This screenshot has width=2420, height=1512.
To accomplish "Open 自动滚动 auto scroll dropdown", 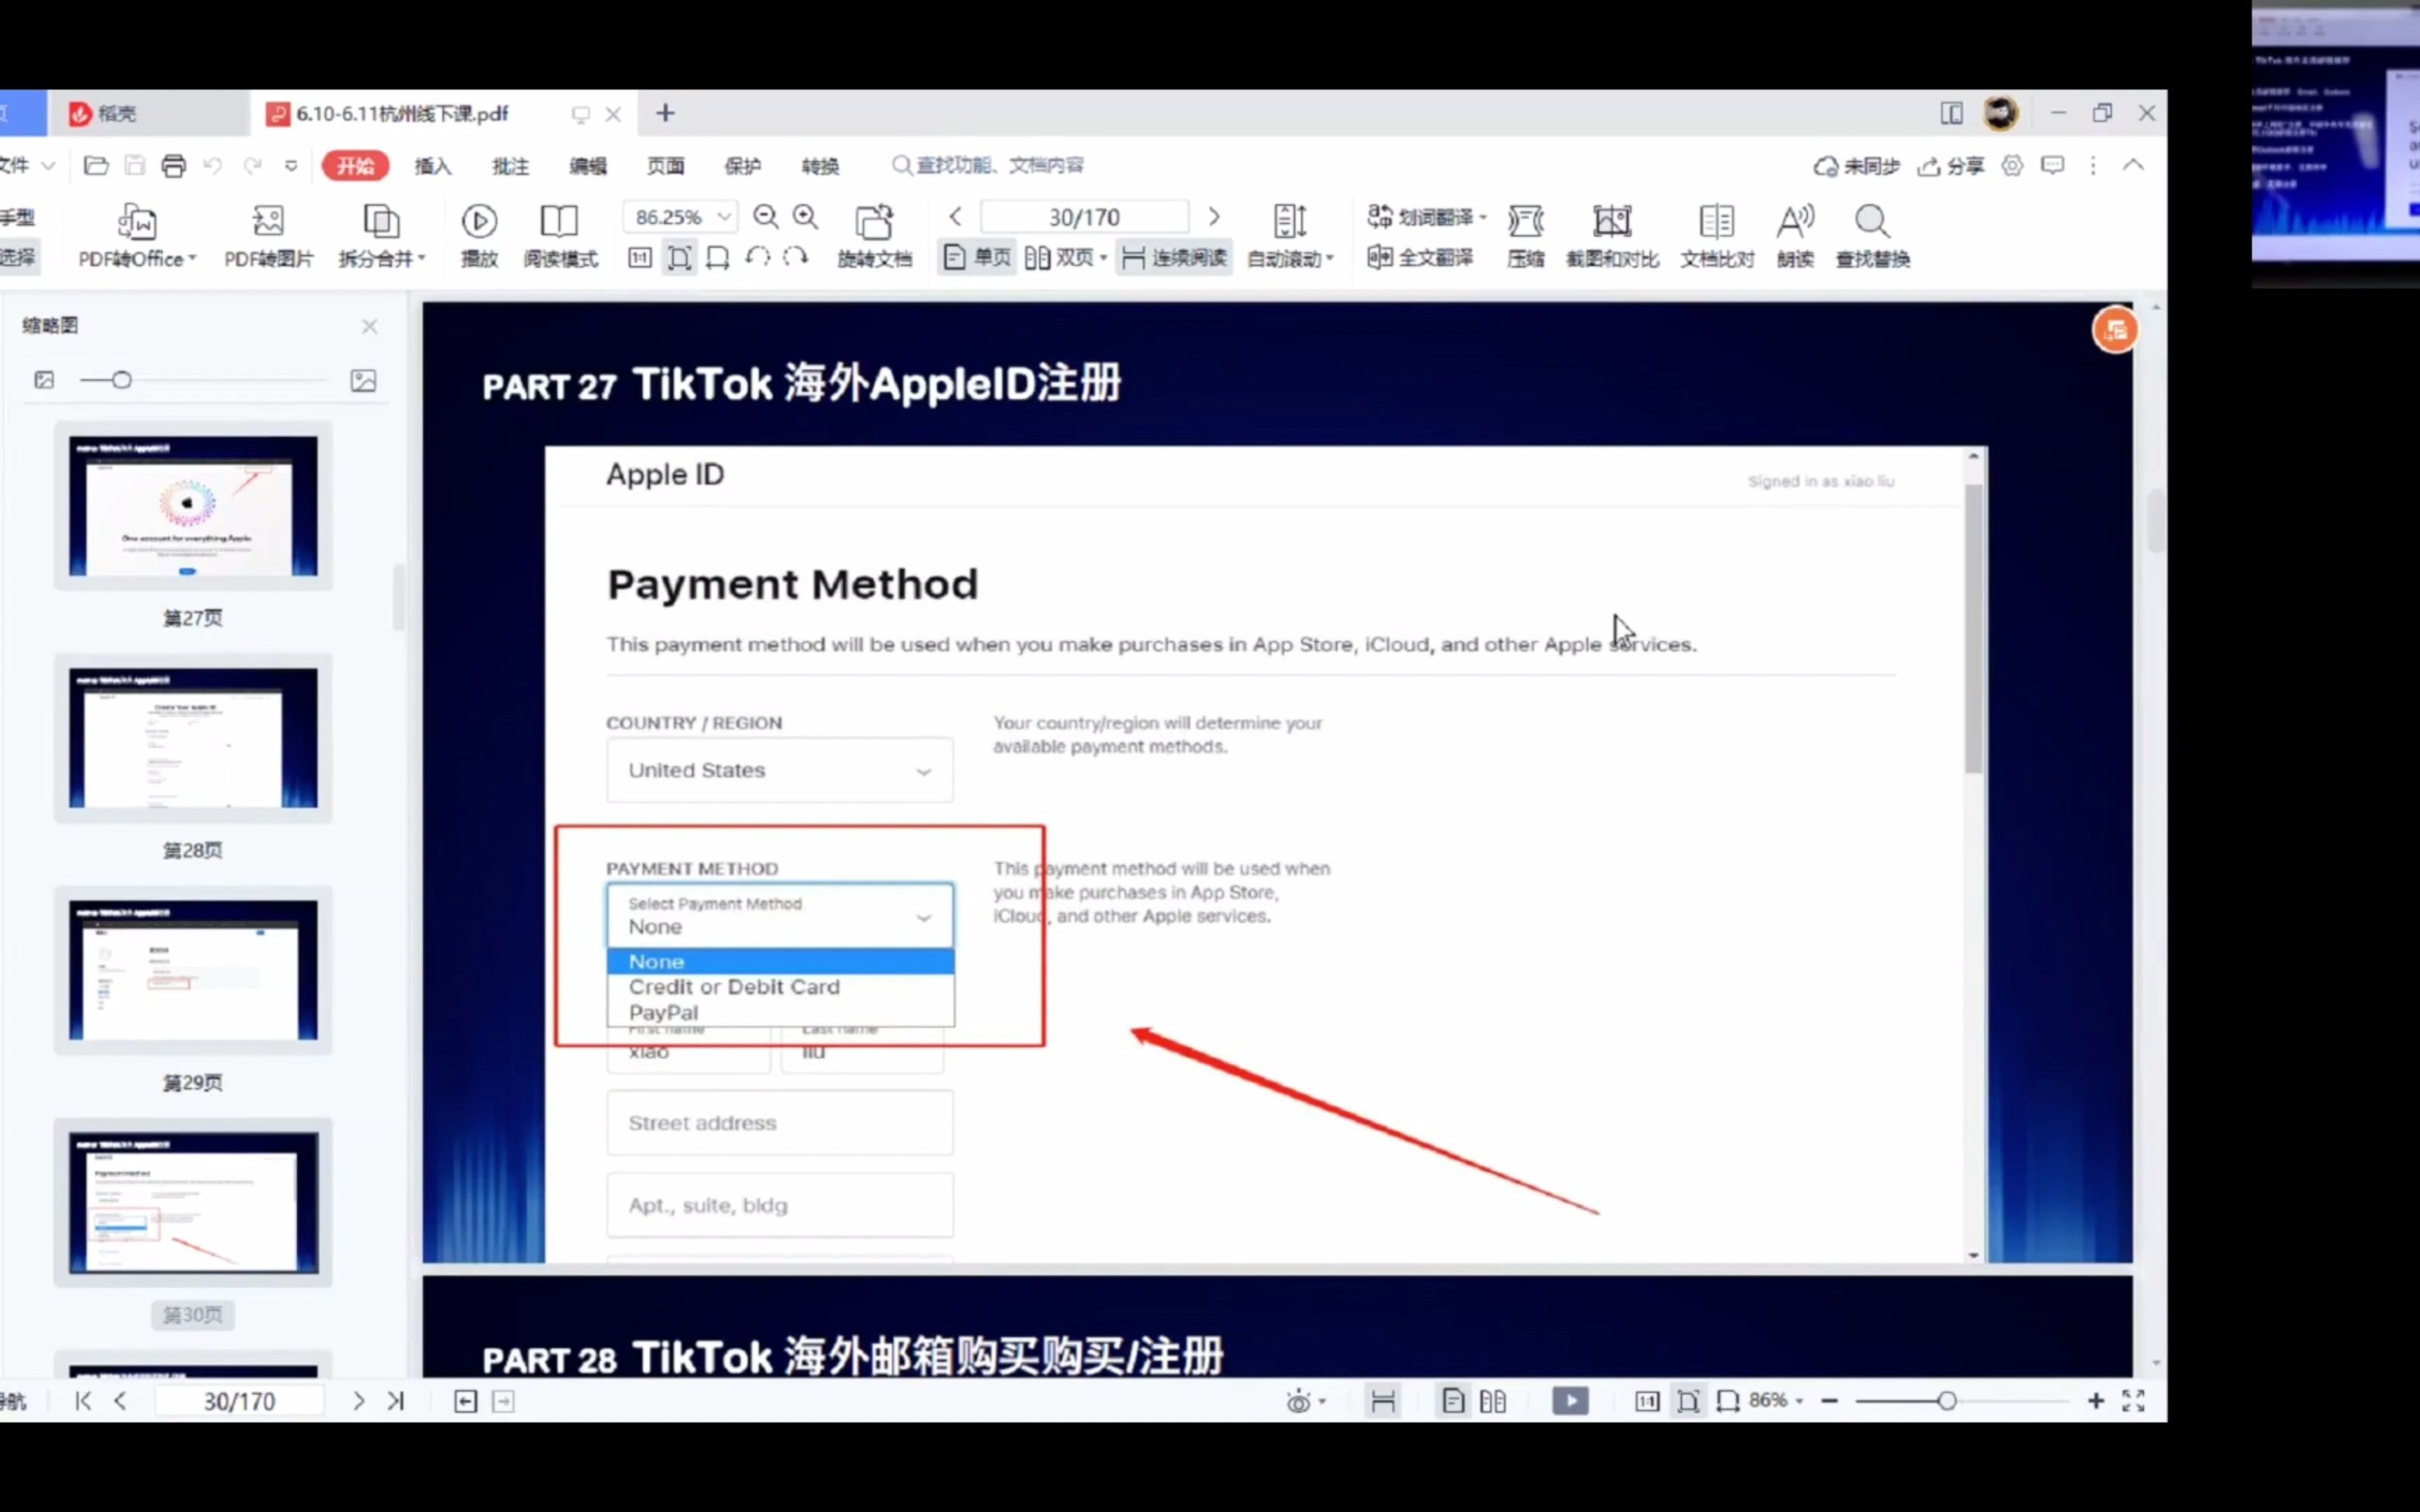I will click(1290, 237).
